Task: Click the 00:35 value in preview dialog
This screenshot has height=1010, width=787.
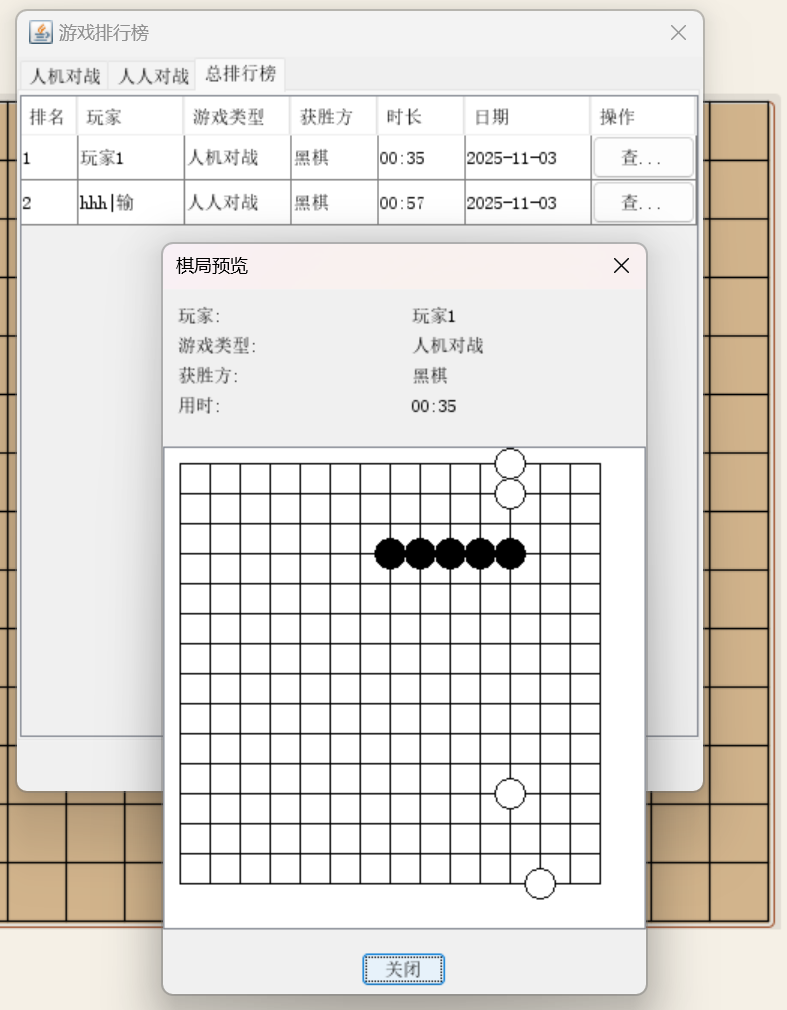Action: click(433, 406)
